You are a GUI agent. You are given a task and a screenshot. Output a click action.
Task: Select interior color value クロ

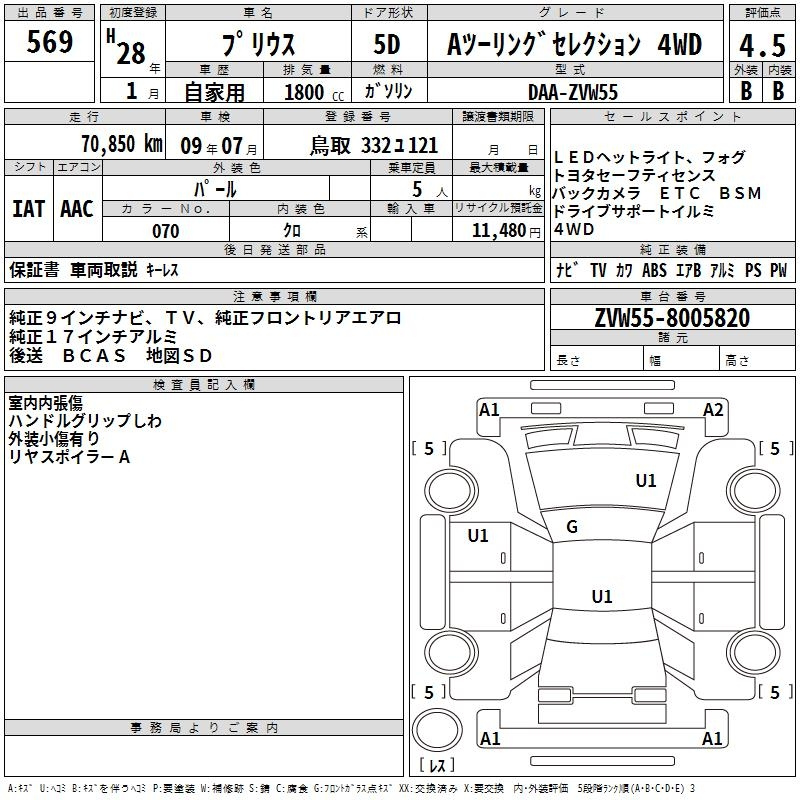click(292, 231)
